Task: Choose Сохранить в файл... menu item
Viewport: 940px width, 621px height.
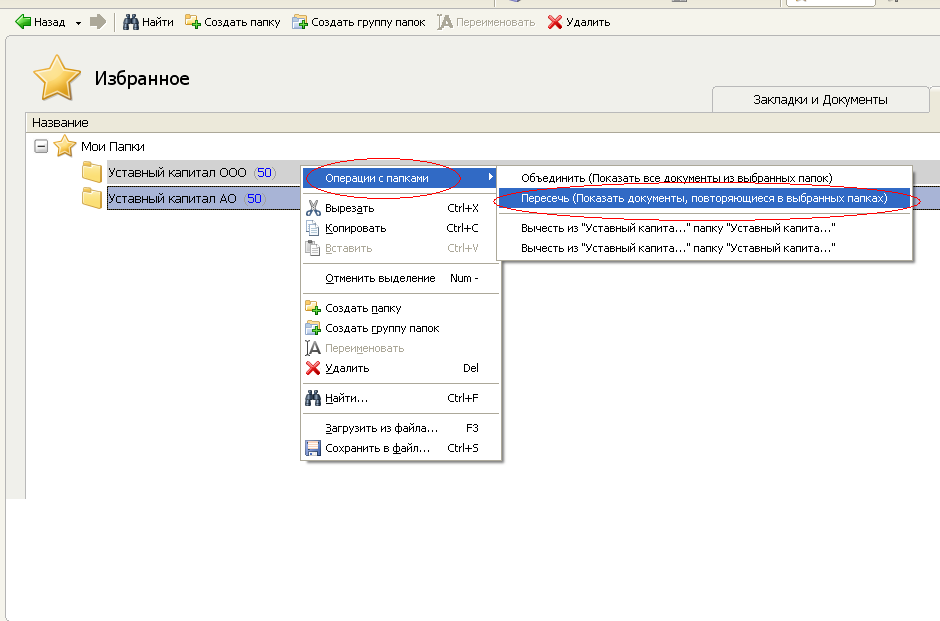Action: [x=400, y=448]
